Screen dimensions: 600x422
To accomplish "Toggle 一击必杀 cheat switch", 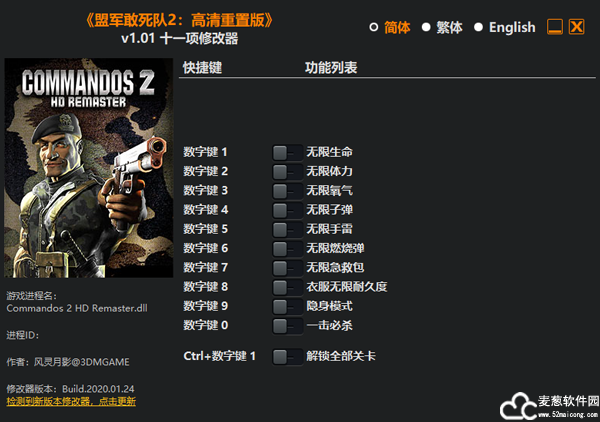I will point(287,326).
